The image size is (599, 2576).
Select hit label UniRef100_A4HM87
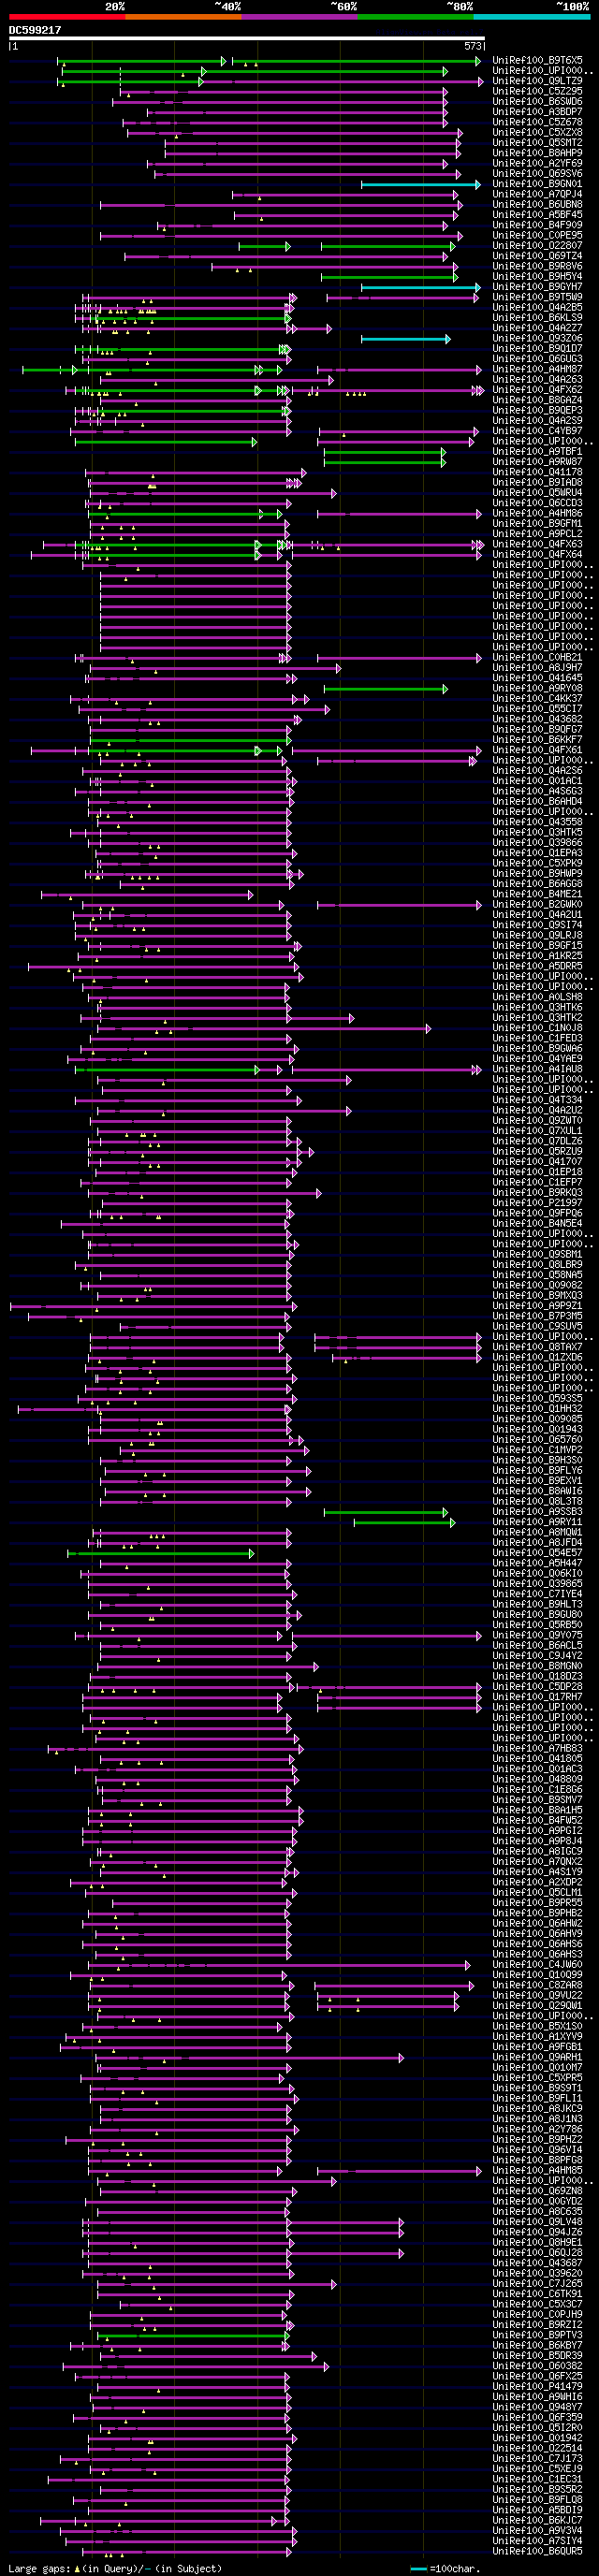tap(537, 369)
